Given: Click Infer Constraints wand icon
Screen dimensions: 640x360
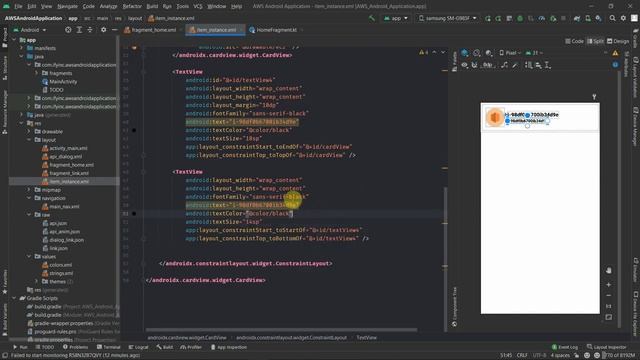Looking at the screenshot, I should point(515,65).
